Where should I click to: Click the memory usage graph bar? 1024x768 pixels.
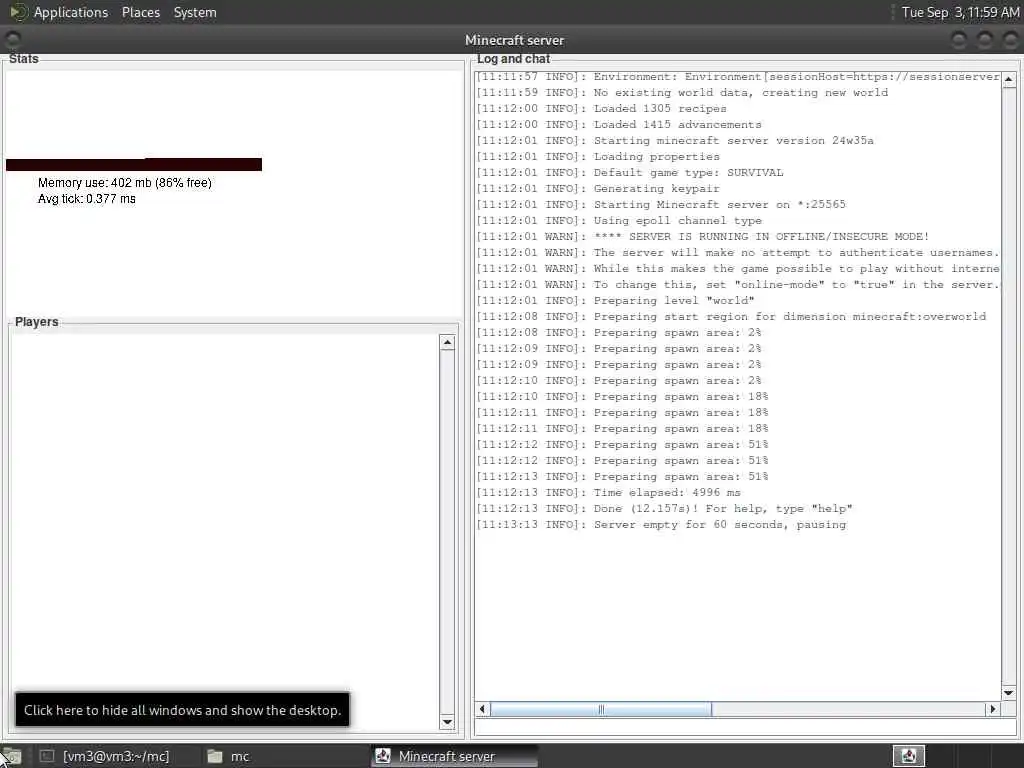click(134, 164)
